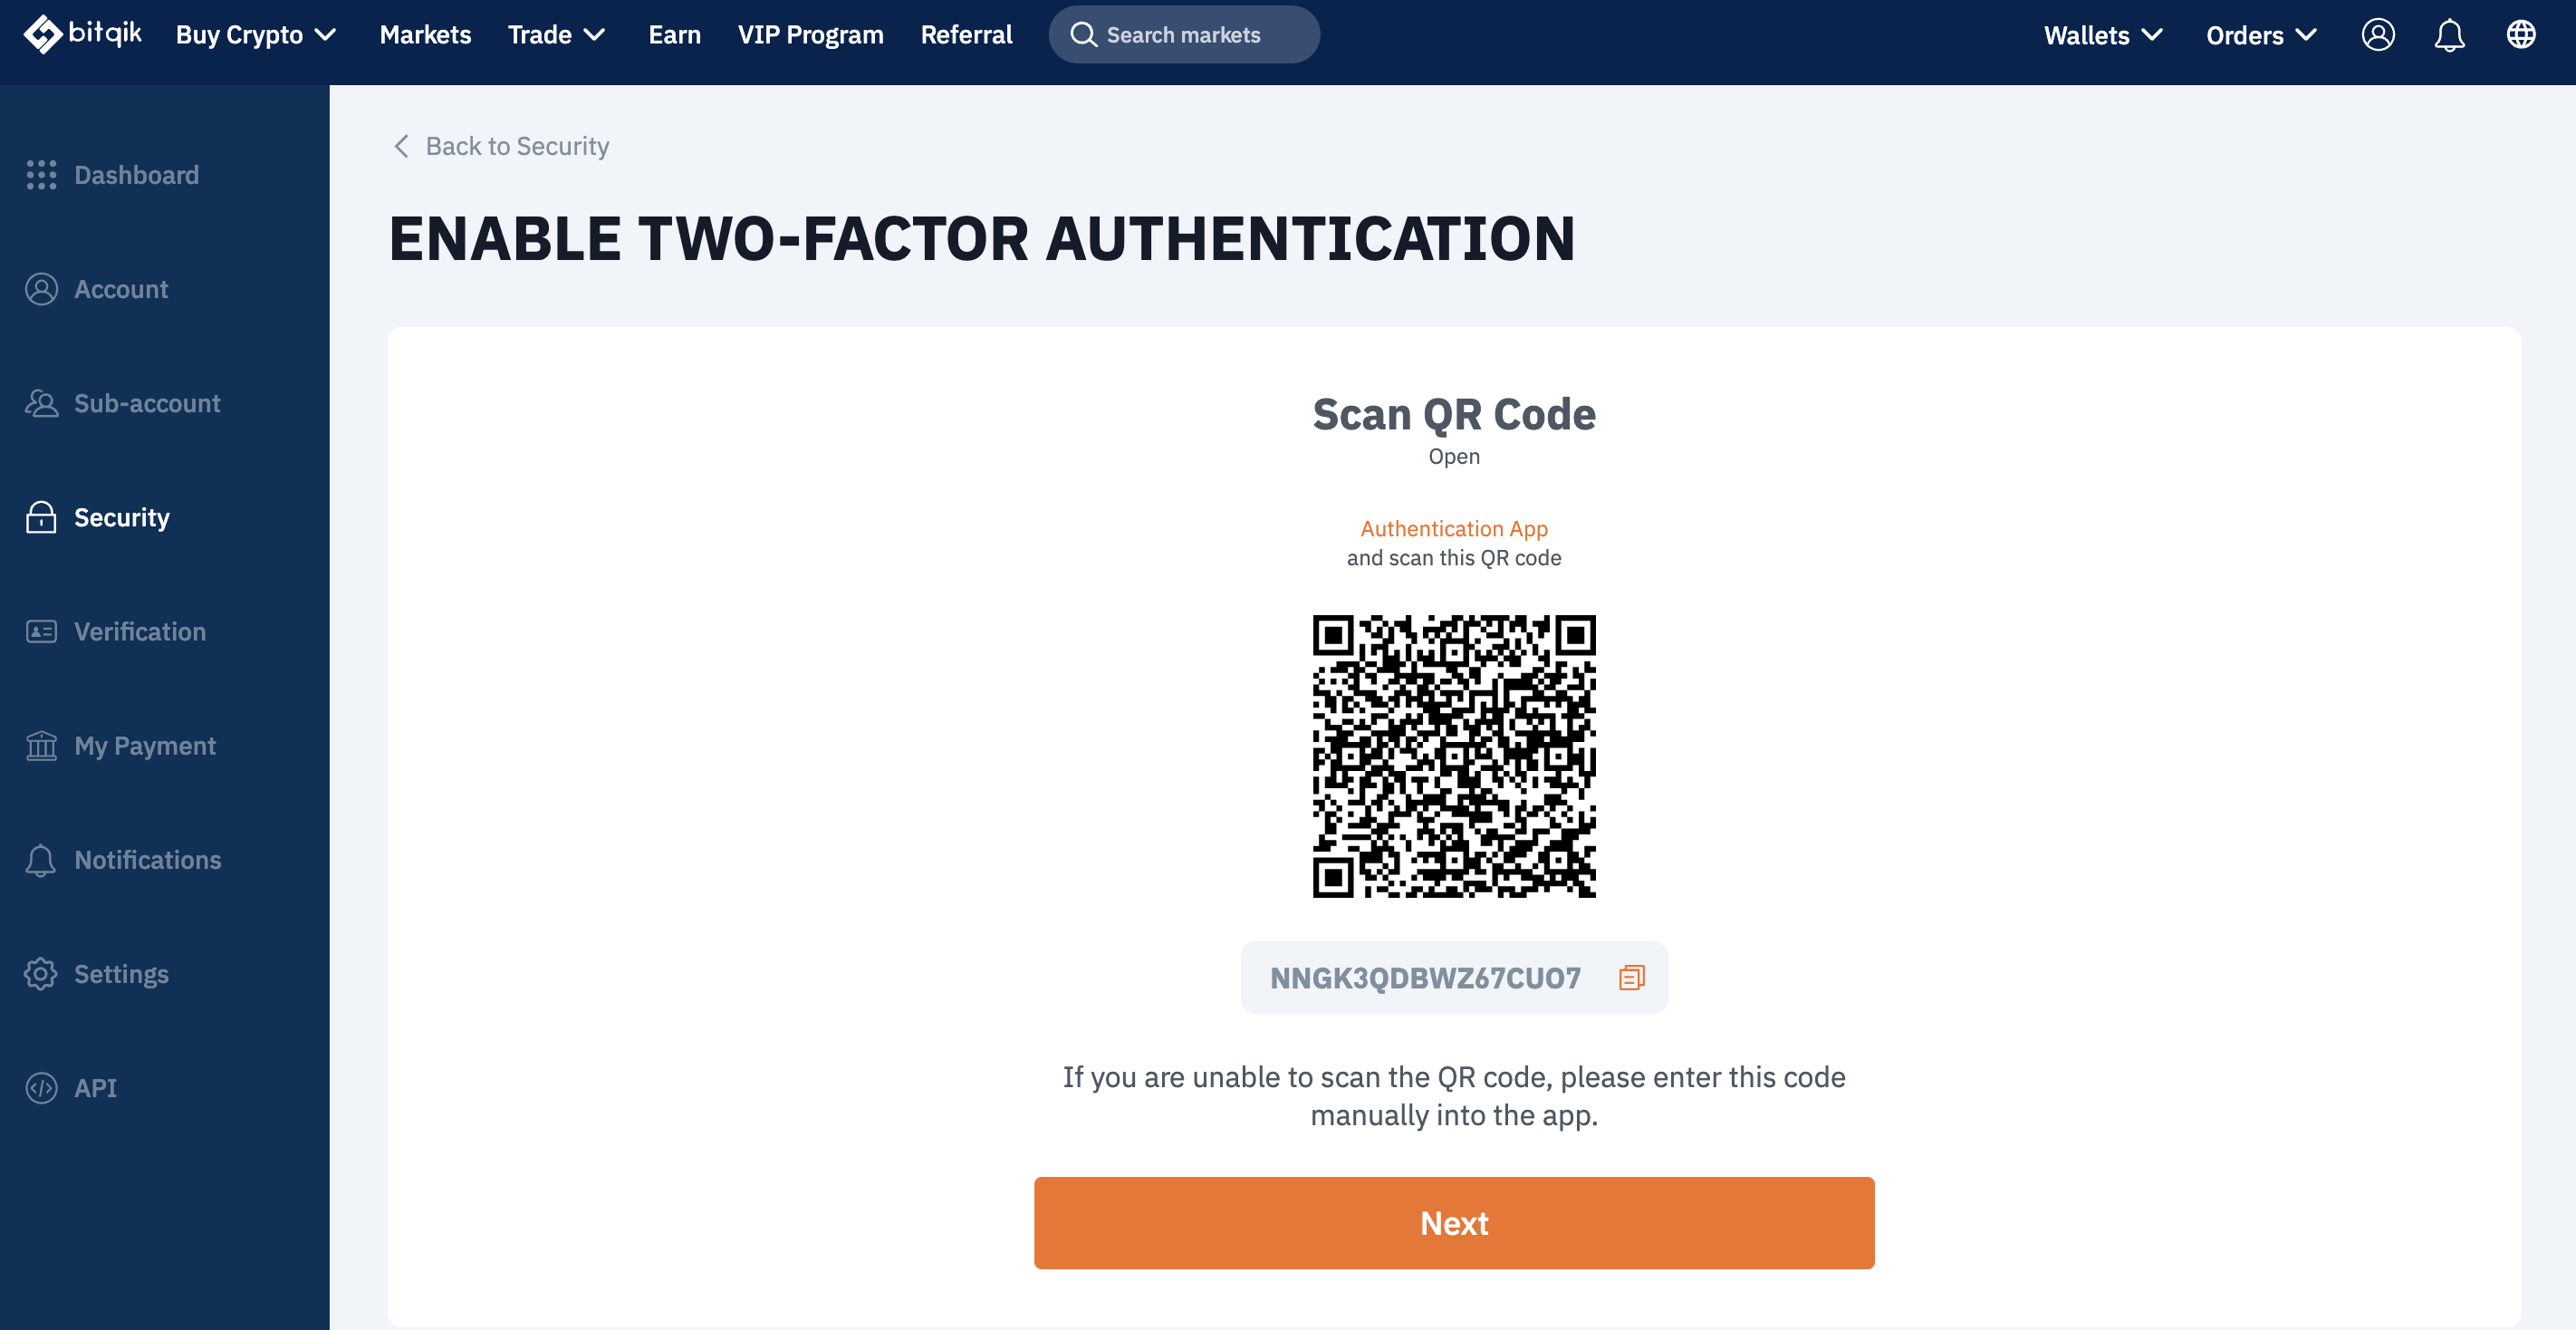Click the Settings gear icon in sidebar

point(41,973)
